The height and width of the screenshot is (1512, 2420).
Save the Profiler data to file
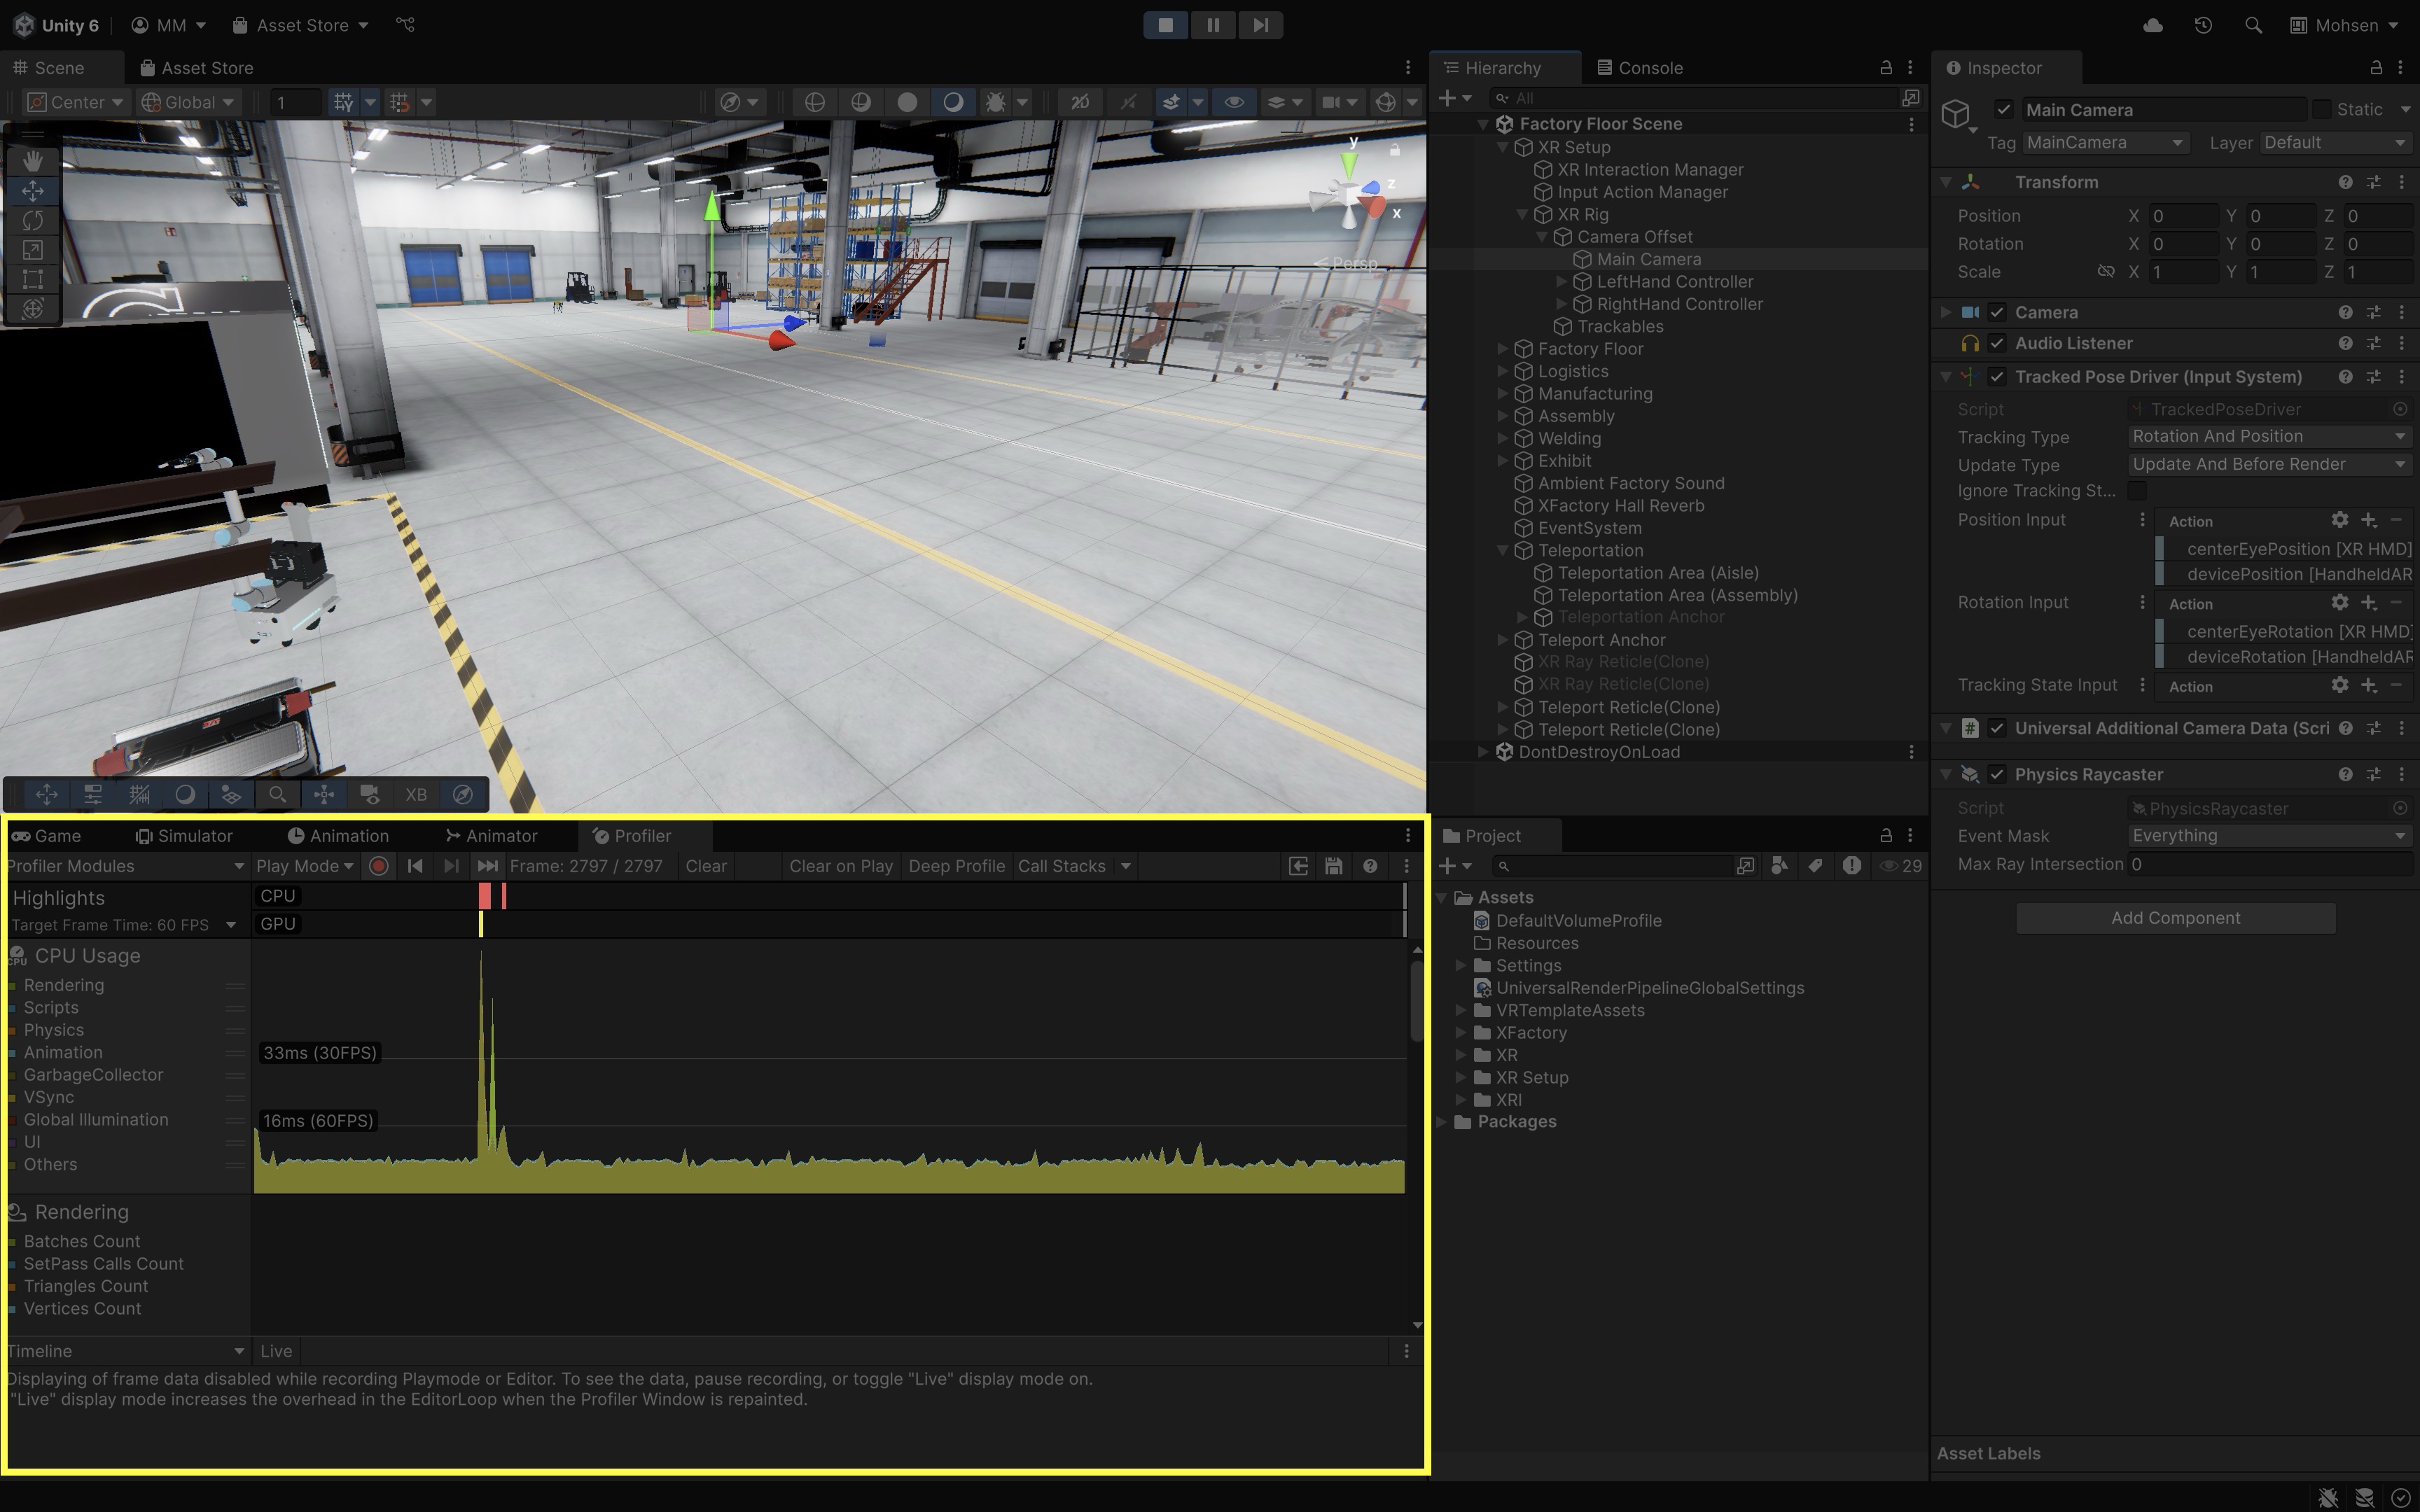click(1333, 866)
